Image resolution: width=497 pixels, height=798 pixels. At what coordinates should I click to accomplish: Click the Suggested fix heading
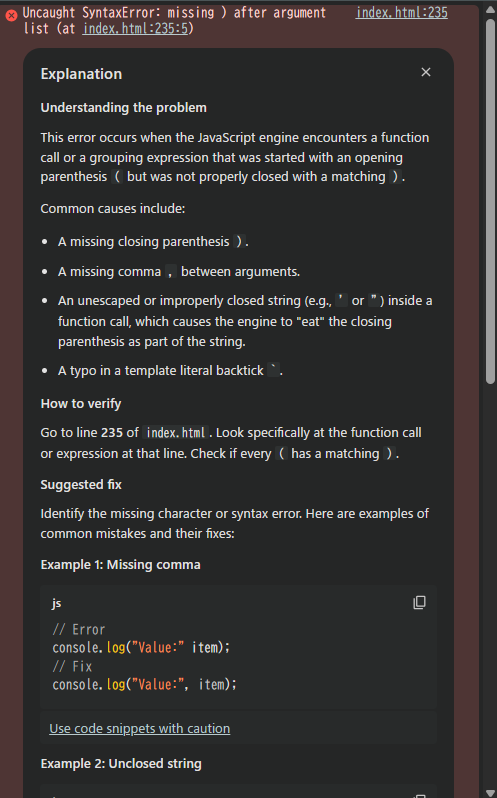coord(81,484)
